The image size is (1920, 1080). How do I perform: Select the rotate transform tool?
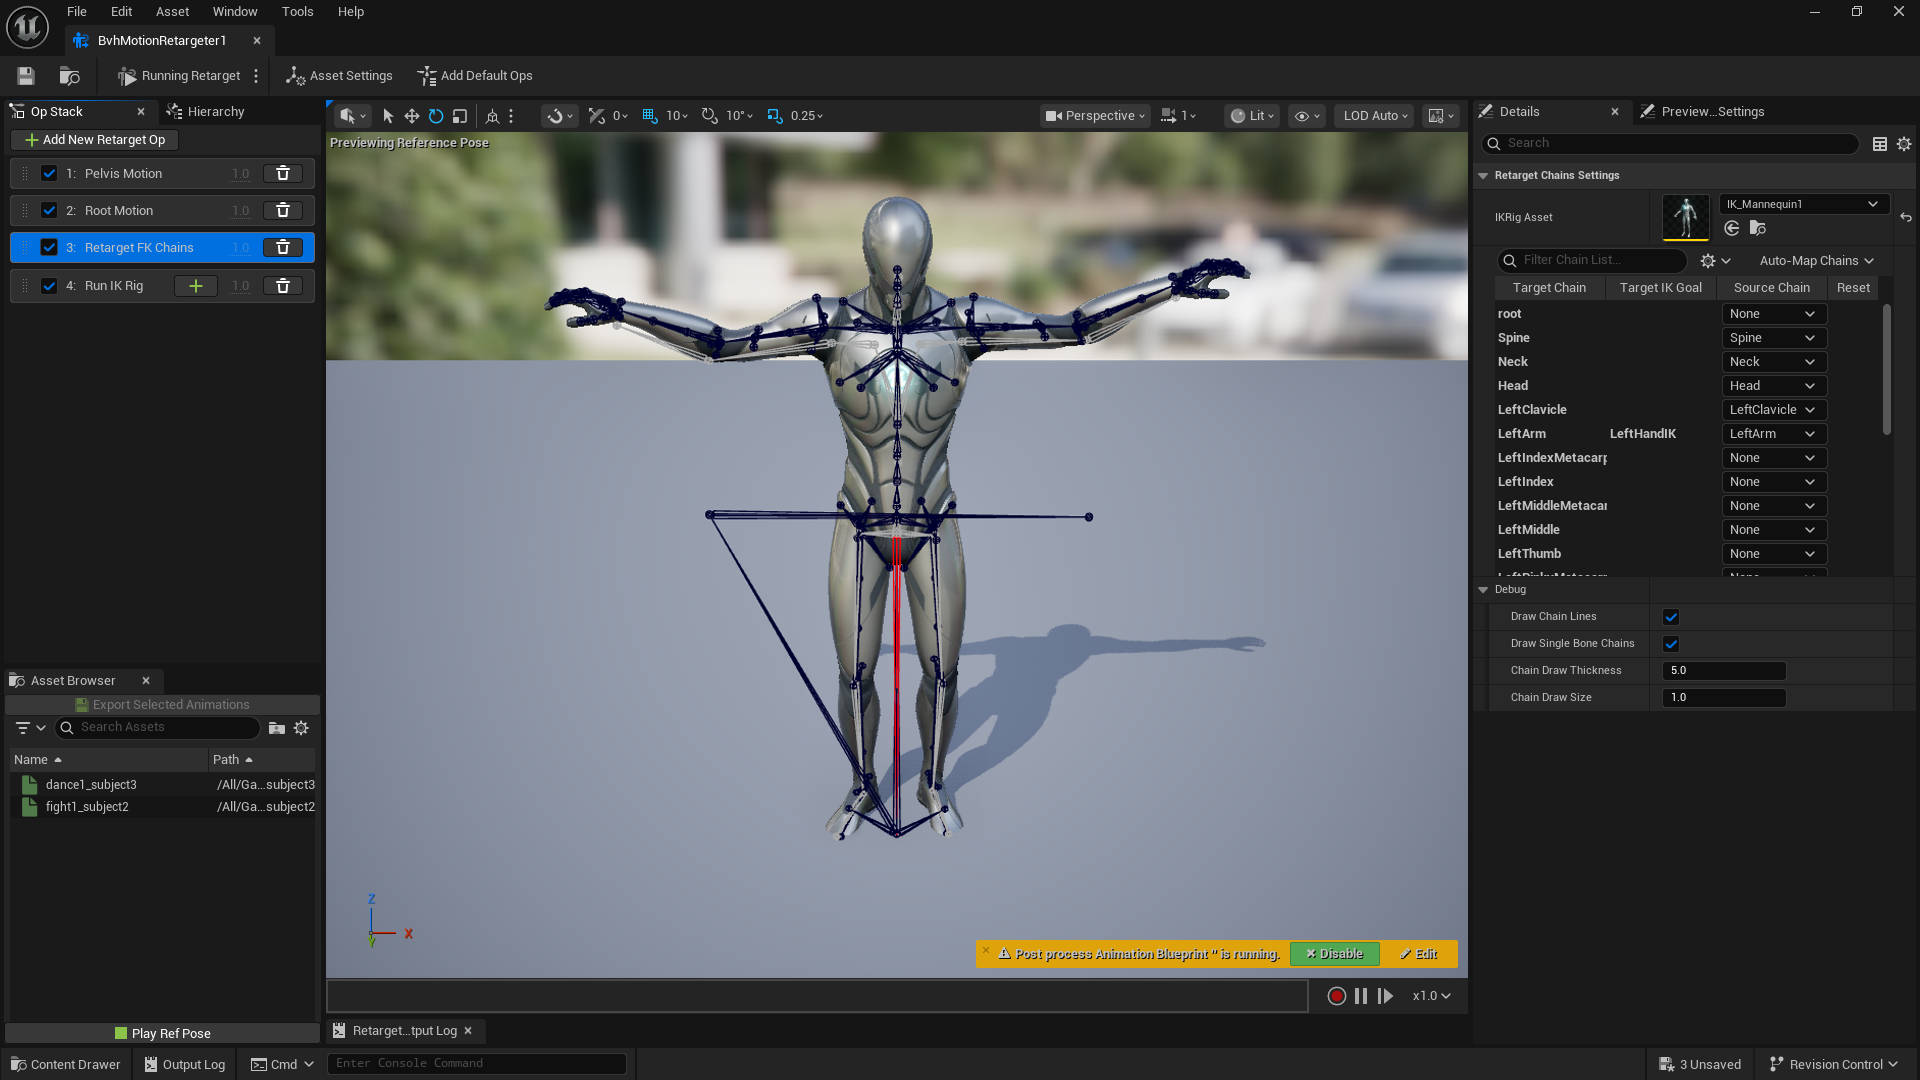[x=436, y=116]
